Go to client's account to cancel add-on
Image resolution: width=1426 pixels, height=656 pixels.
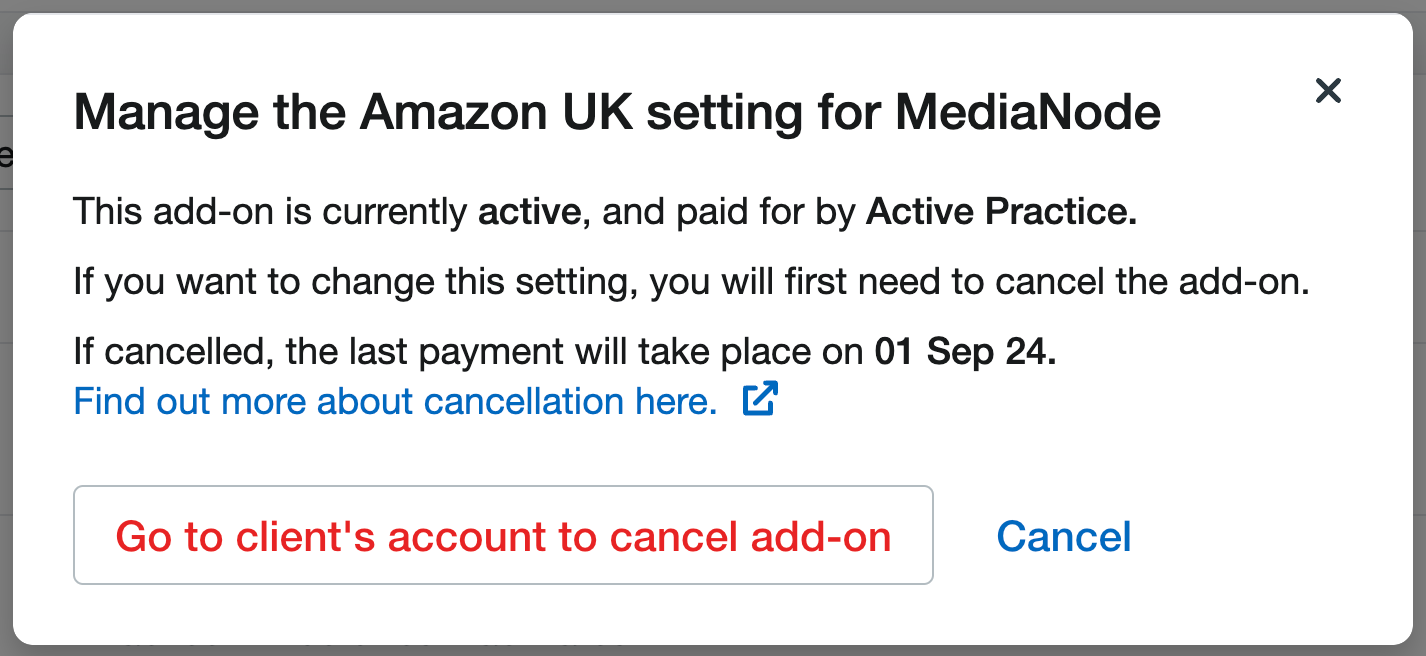(x=503, y=535)
